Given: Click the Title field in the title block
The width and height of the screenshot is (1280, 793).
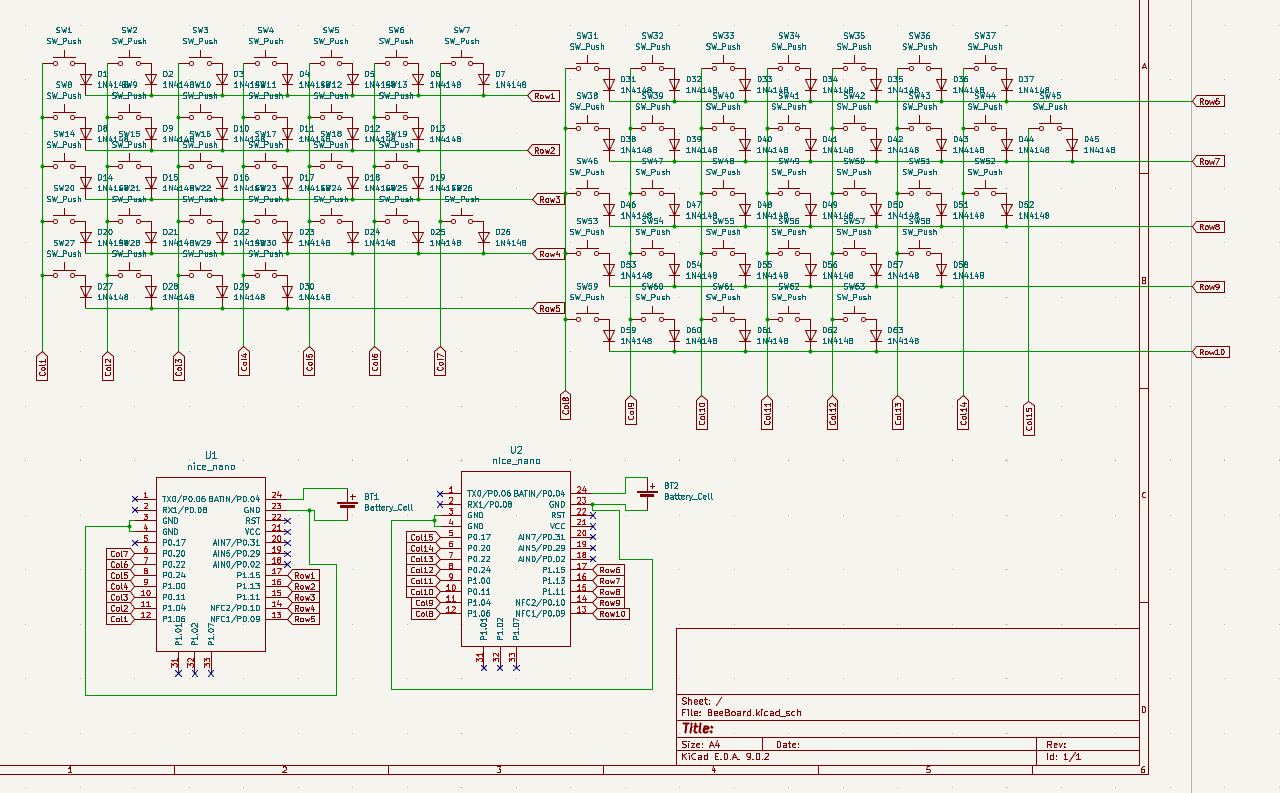Looking at the screenshot, I should pyautogui.click(x=700, y=729).
